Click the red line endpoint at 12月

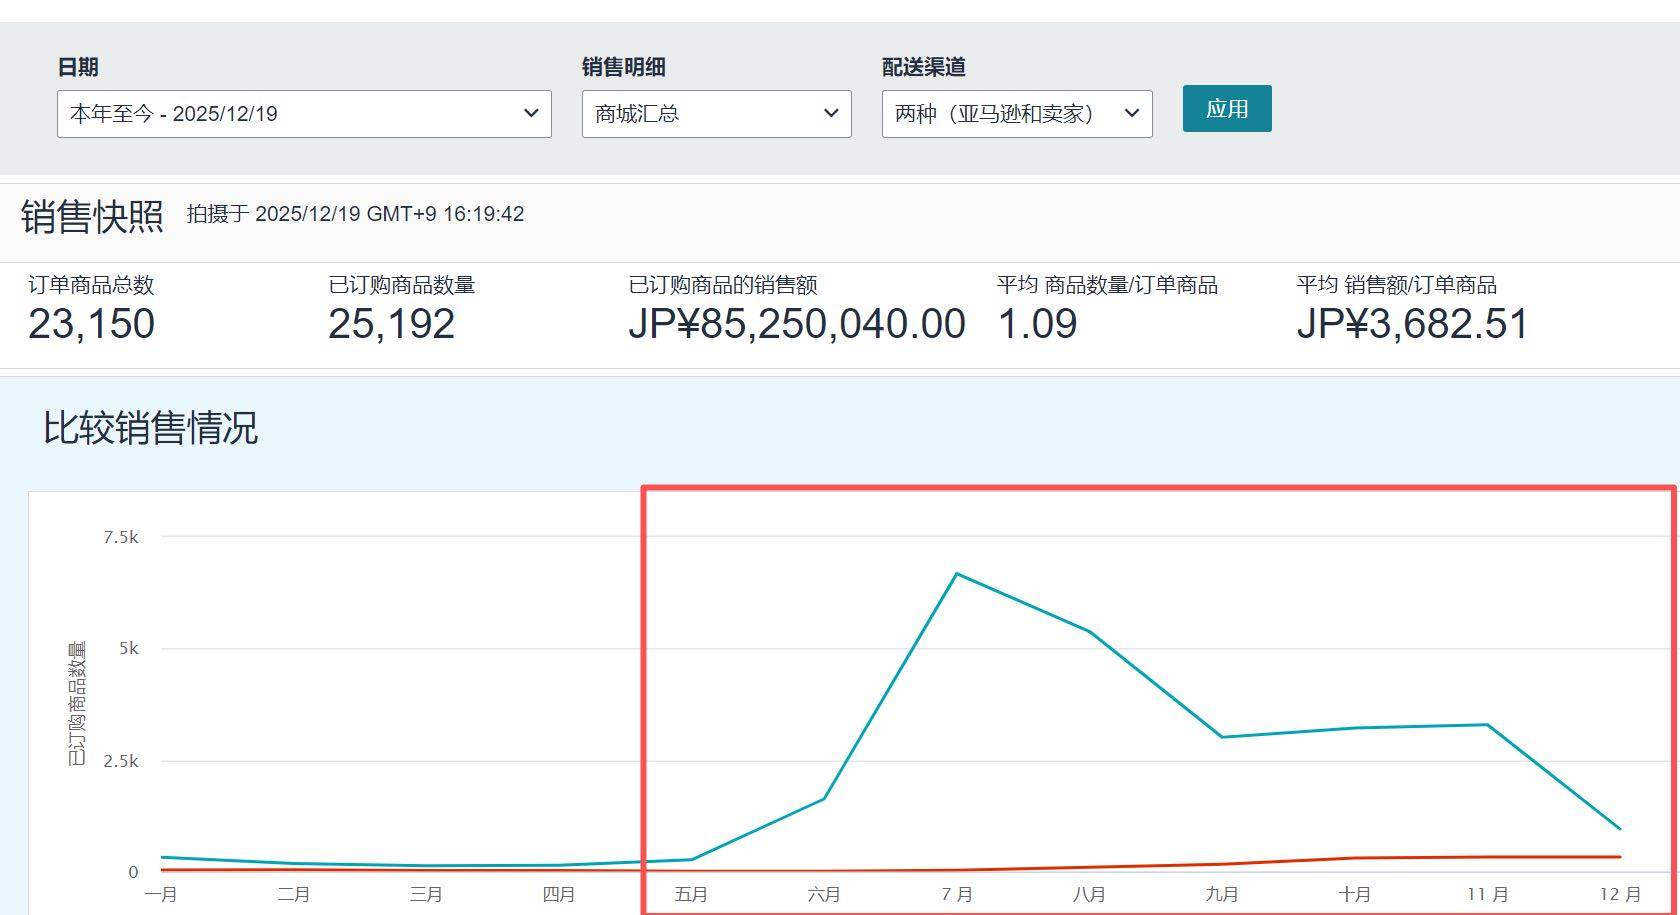coord(1619,857)
